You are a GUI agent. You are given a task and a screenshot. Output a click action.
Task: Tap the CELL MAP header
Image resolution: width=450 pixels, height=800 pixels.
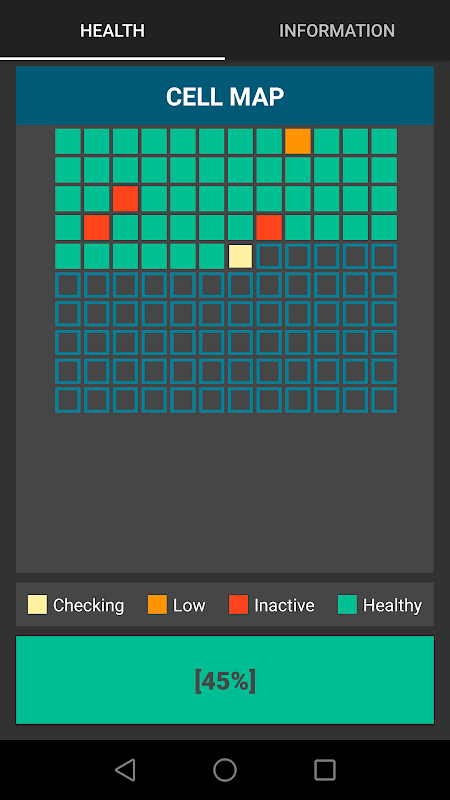tap(225, 96)
